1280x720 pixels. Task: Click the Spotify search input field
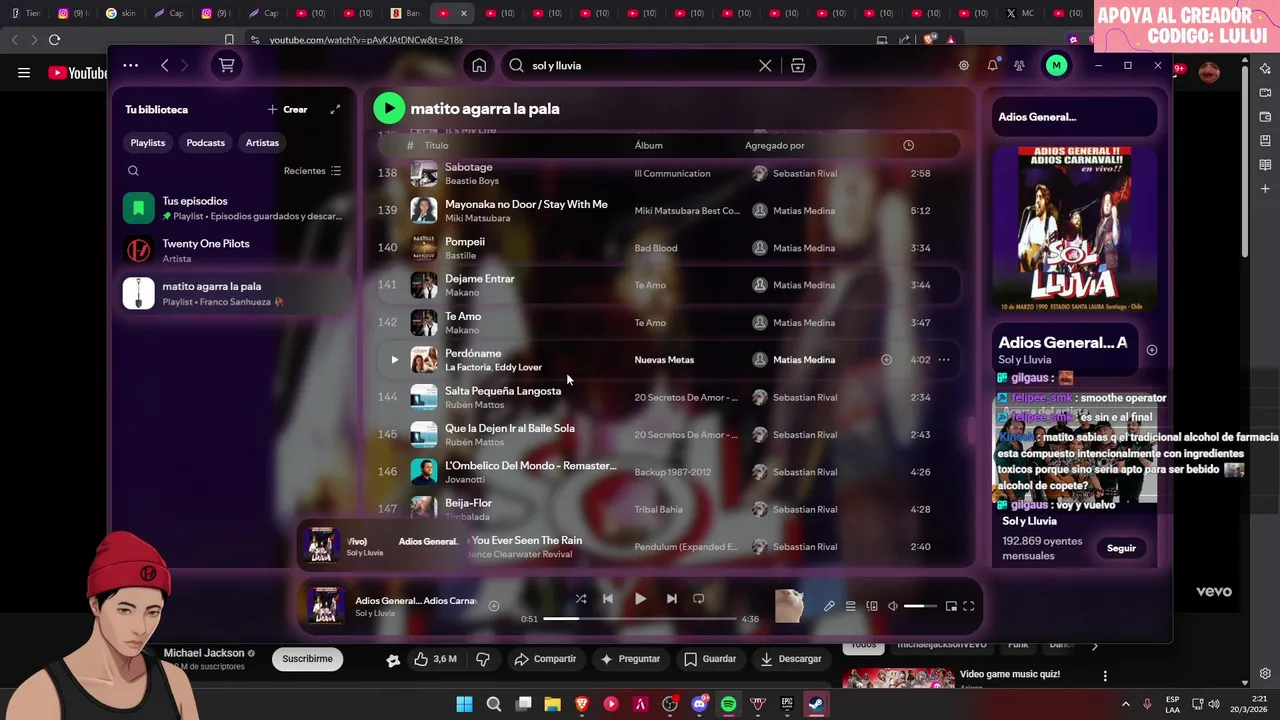coord(640,65)
